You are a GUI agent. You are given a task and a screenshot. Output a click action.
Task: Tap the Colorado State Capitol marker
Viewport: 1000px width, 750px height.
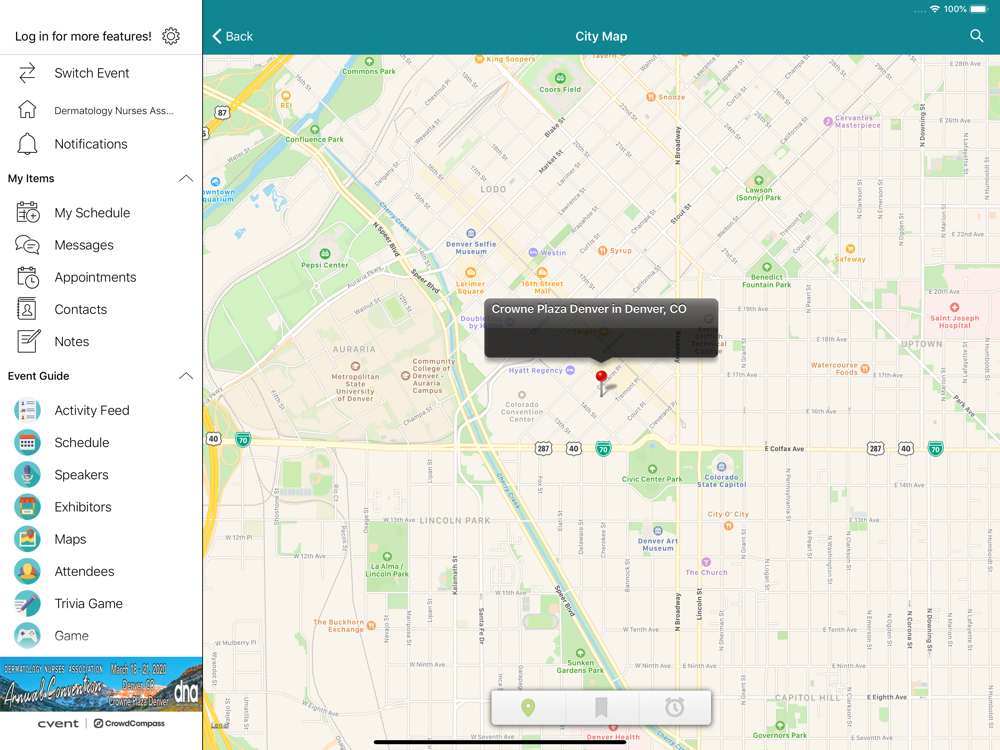click(721, 467)
